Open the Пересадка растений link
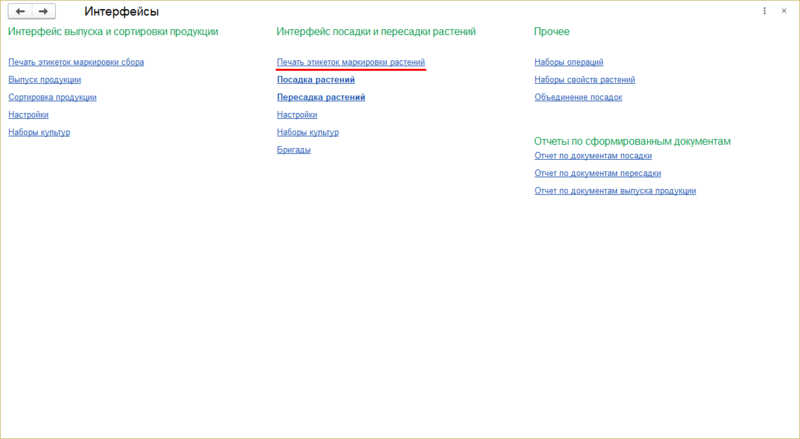Screen dimensions: 800x439 tap(321, 97)
